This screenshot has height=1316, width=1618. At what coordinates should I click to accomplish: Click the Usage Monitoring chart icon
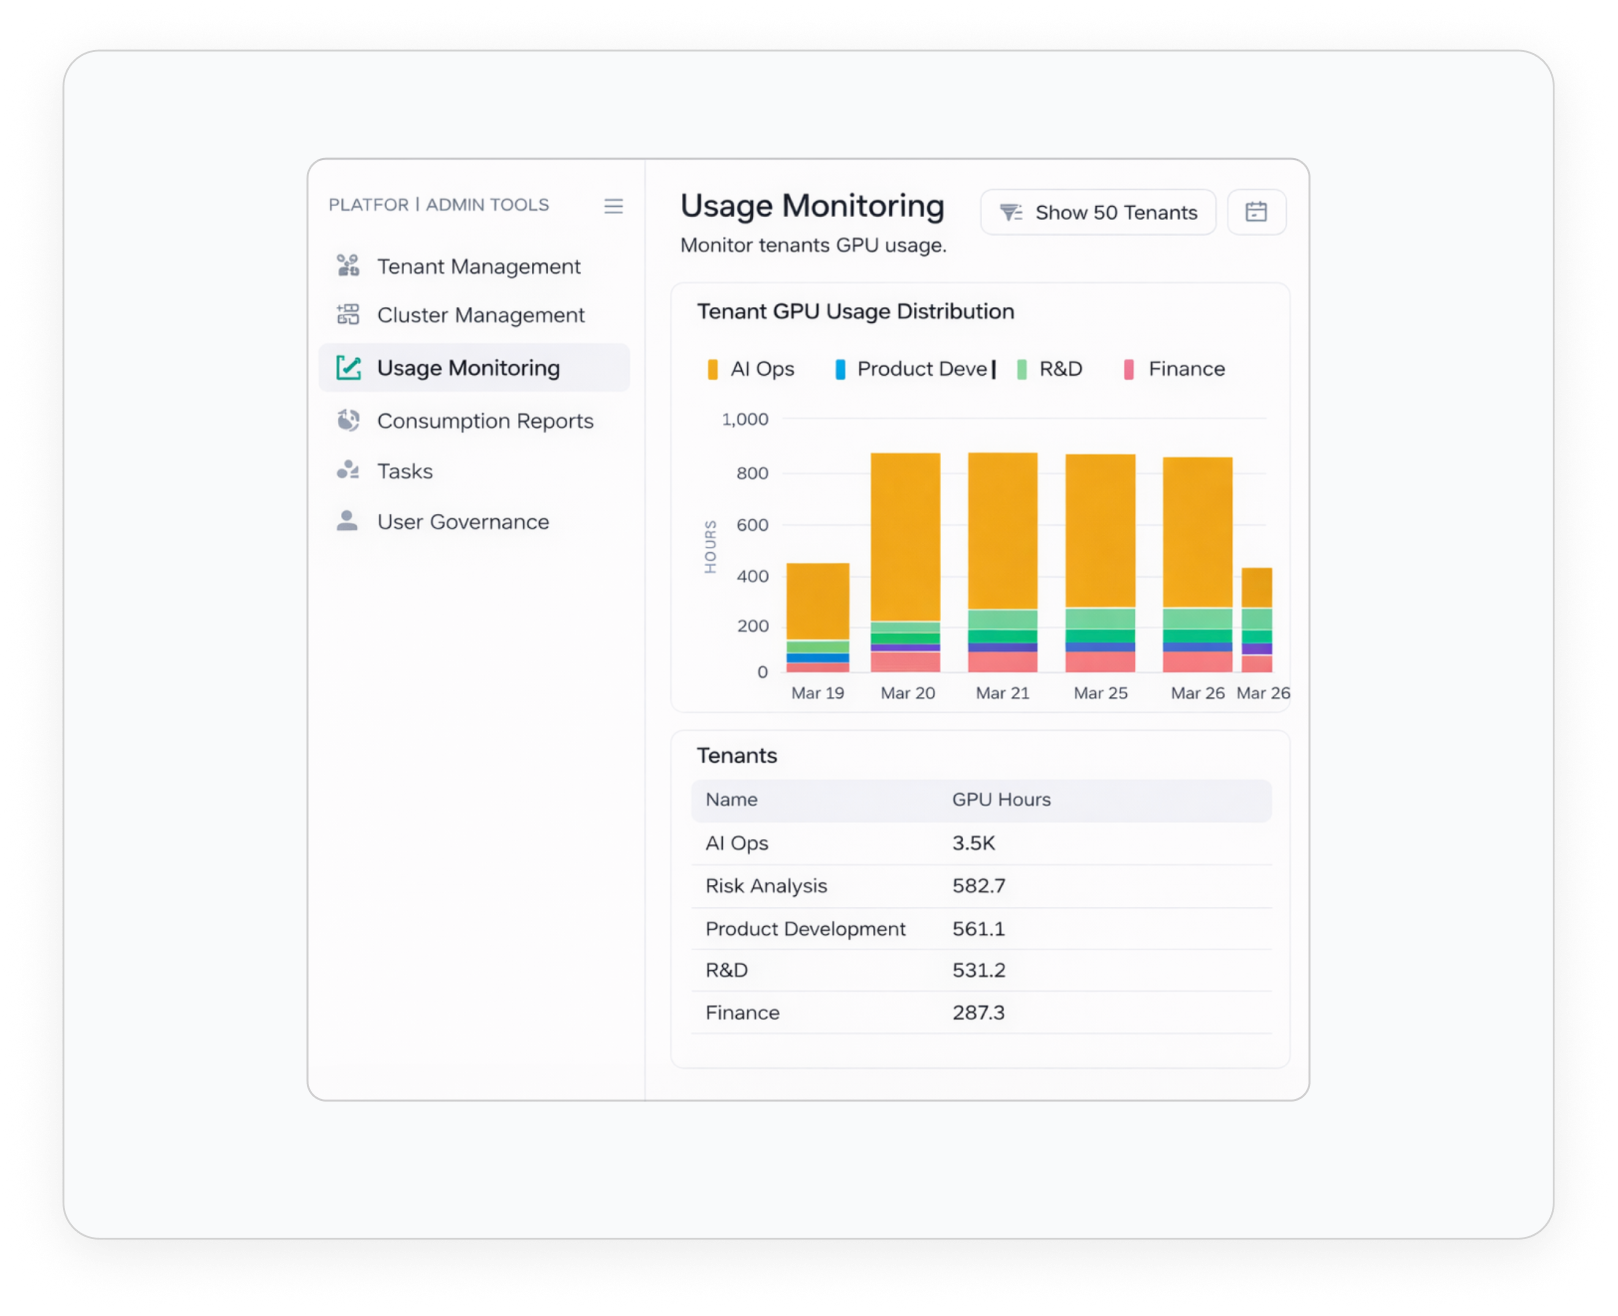click(348, 368)
